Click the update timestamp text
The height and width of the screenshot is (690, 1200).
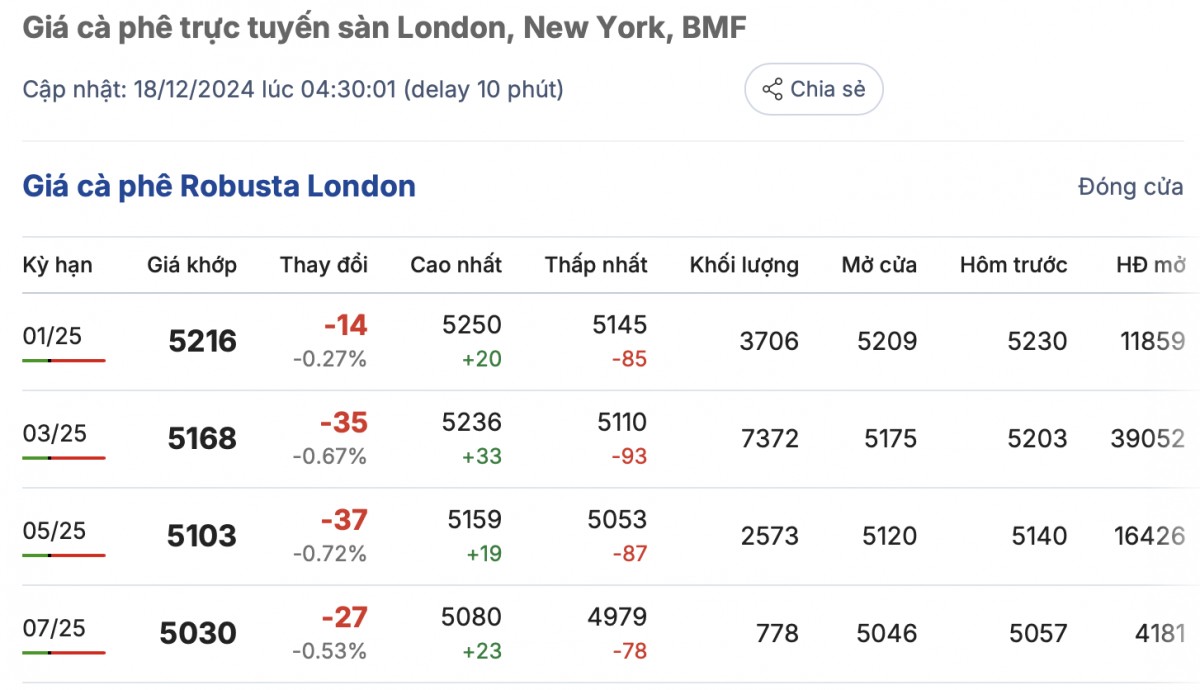click(293, 90)
